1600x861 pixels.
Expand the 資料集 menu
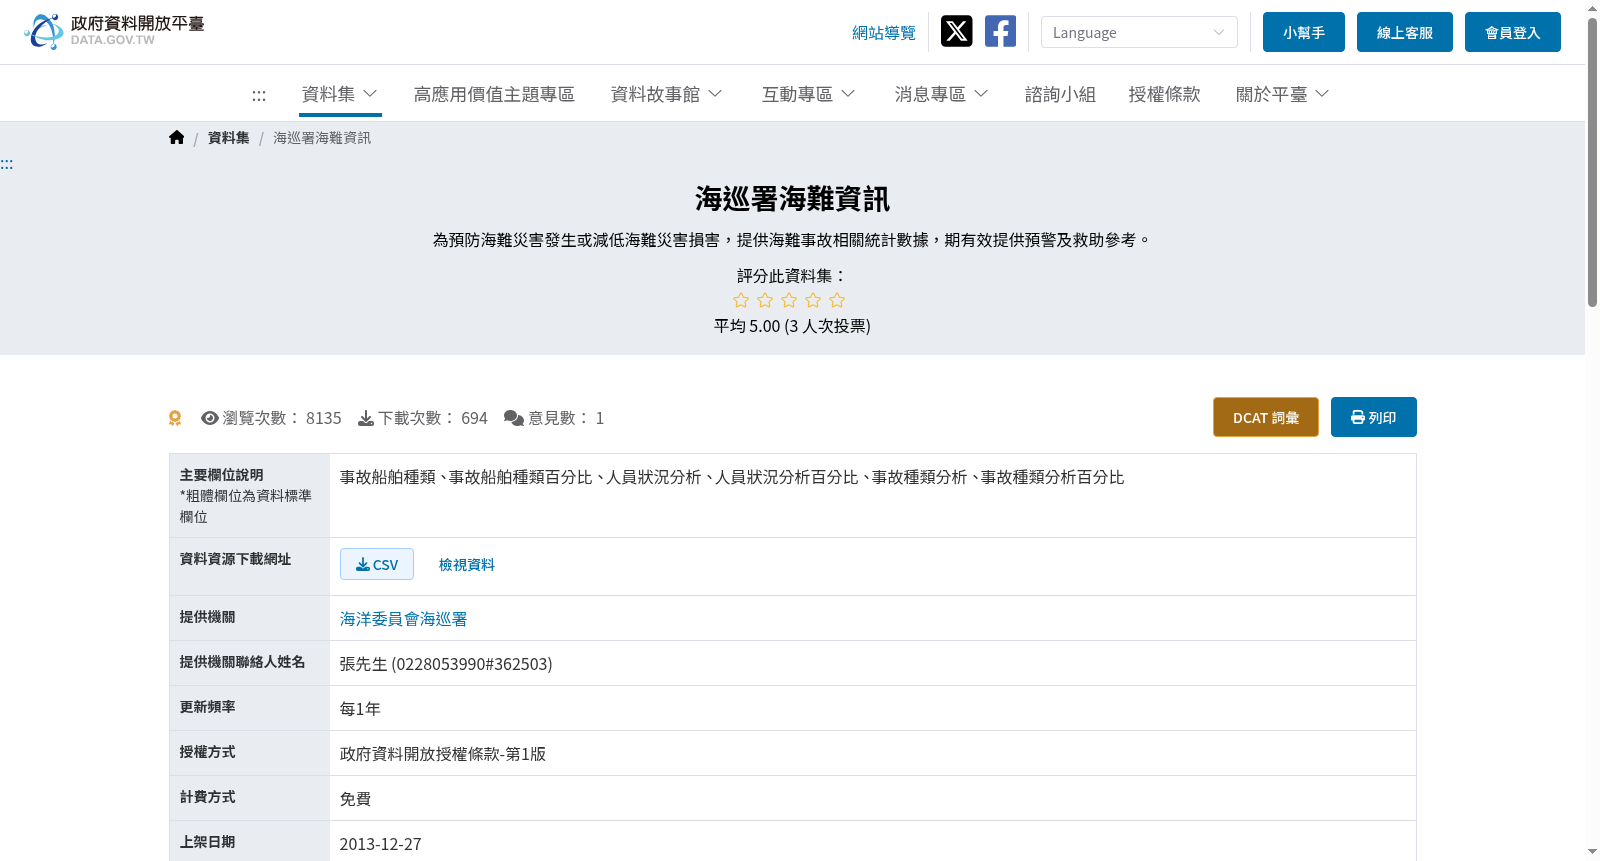click(340, 94)
